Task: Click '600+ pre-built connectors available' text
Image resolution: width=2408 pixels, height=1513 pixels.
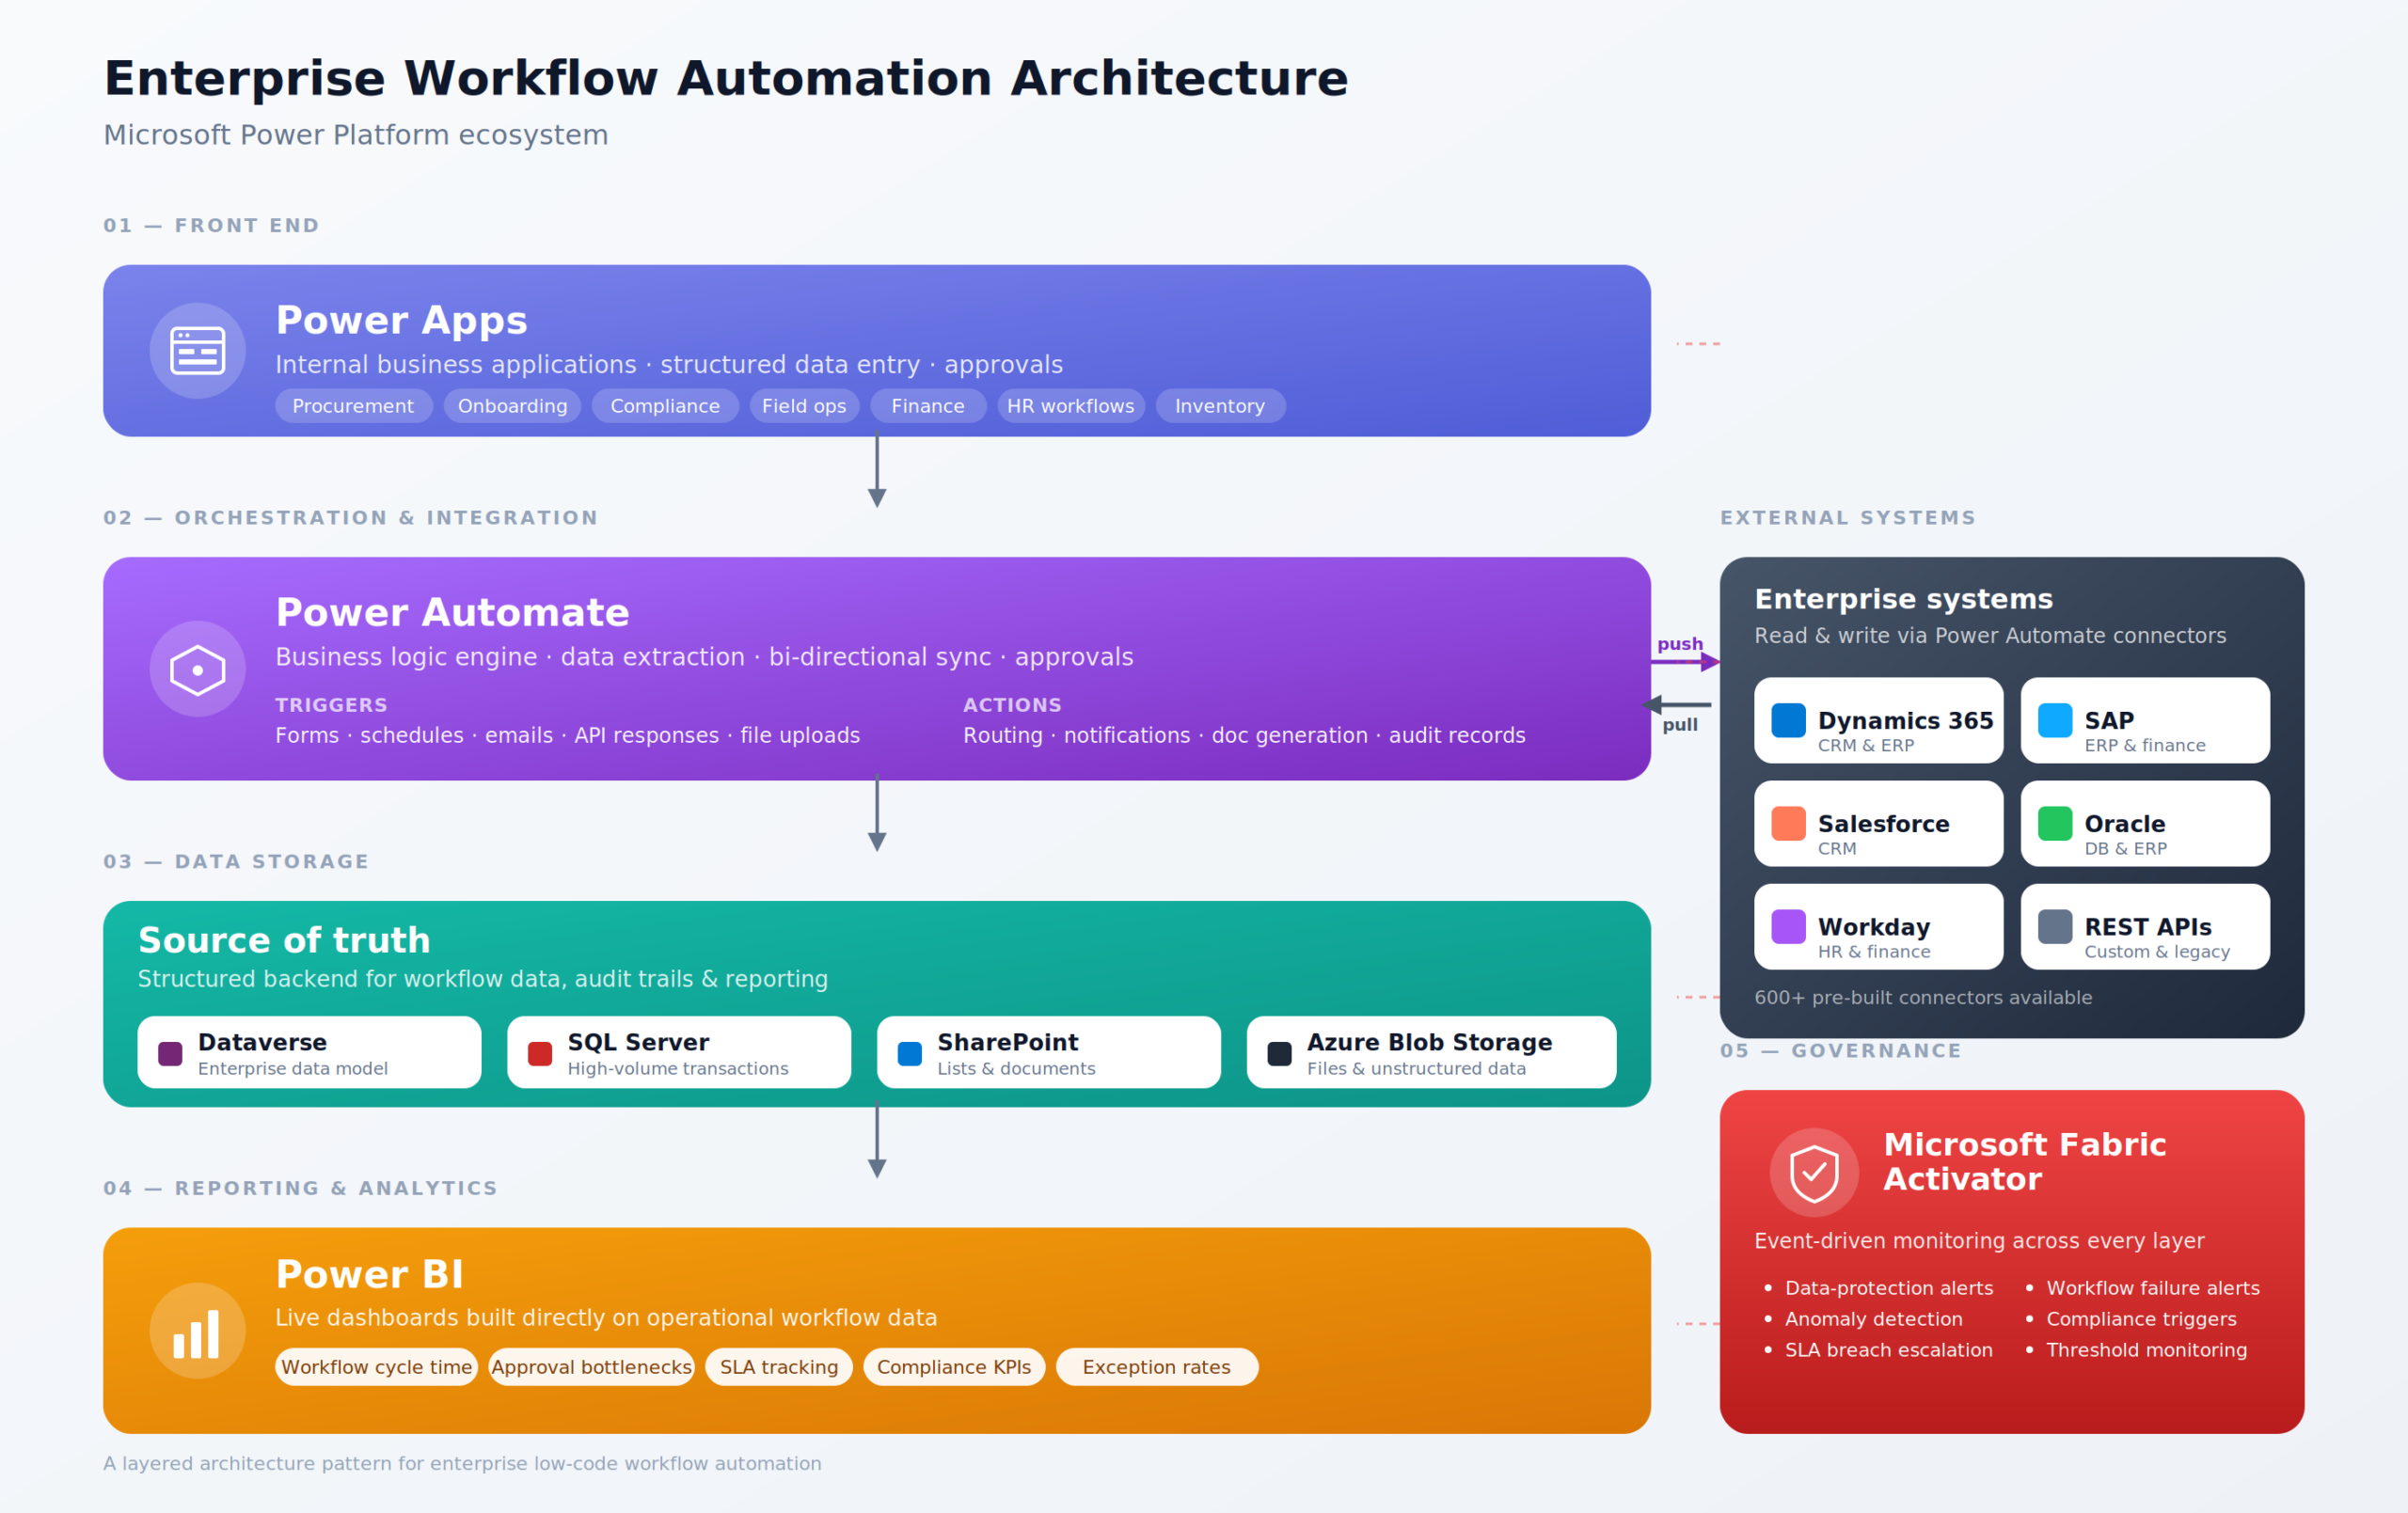Action: pos(1923,997)
